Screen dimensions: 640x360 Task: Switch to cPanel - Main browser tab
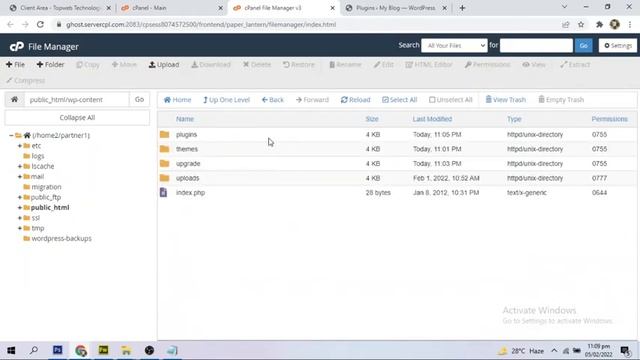tap(171, 8)
